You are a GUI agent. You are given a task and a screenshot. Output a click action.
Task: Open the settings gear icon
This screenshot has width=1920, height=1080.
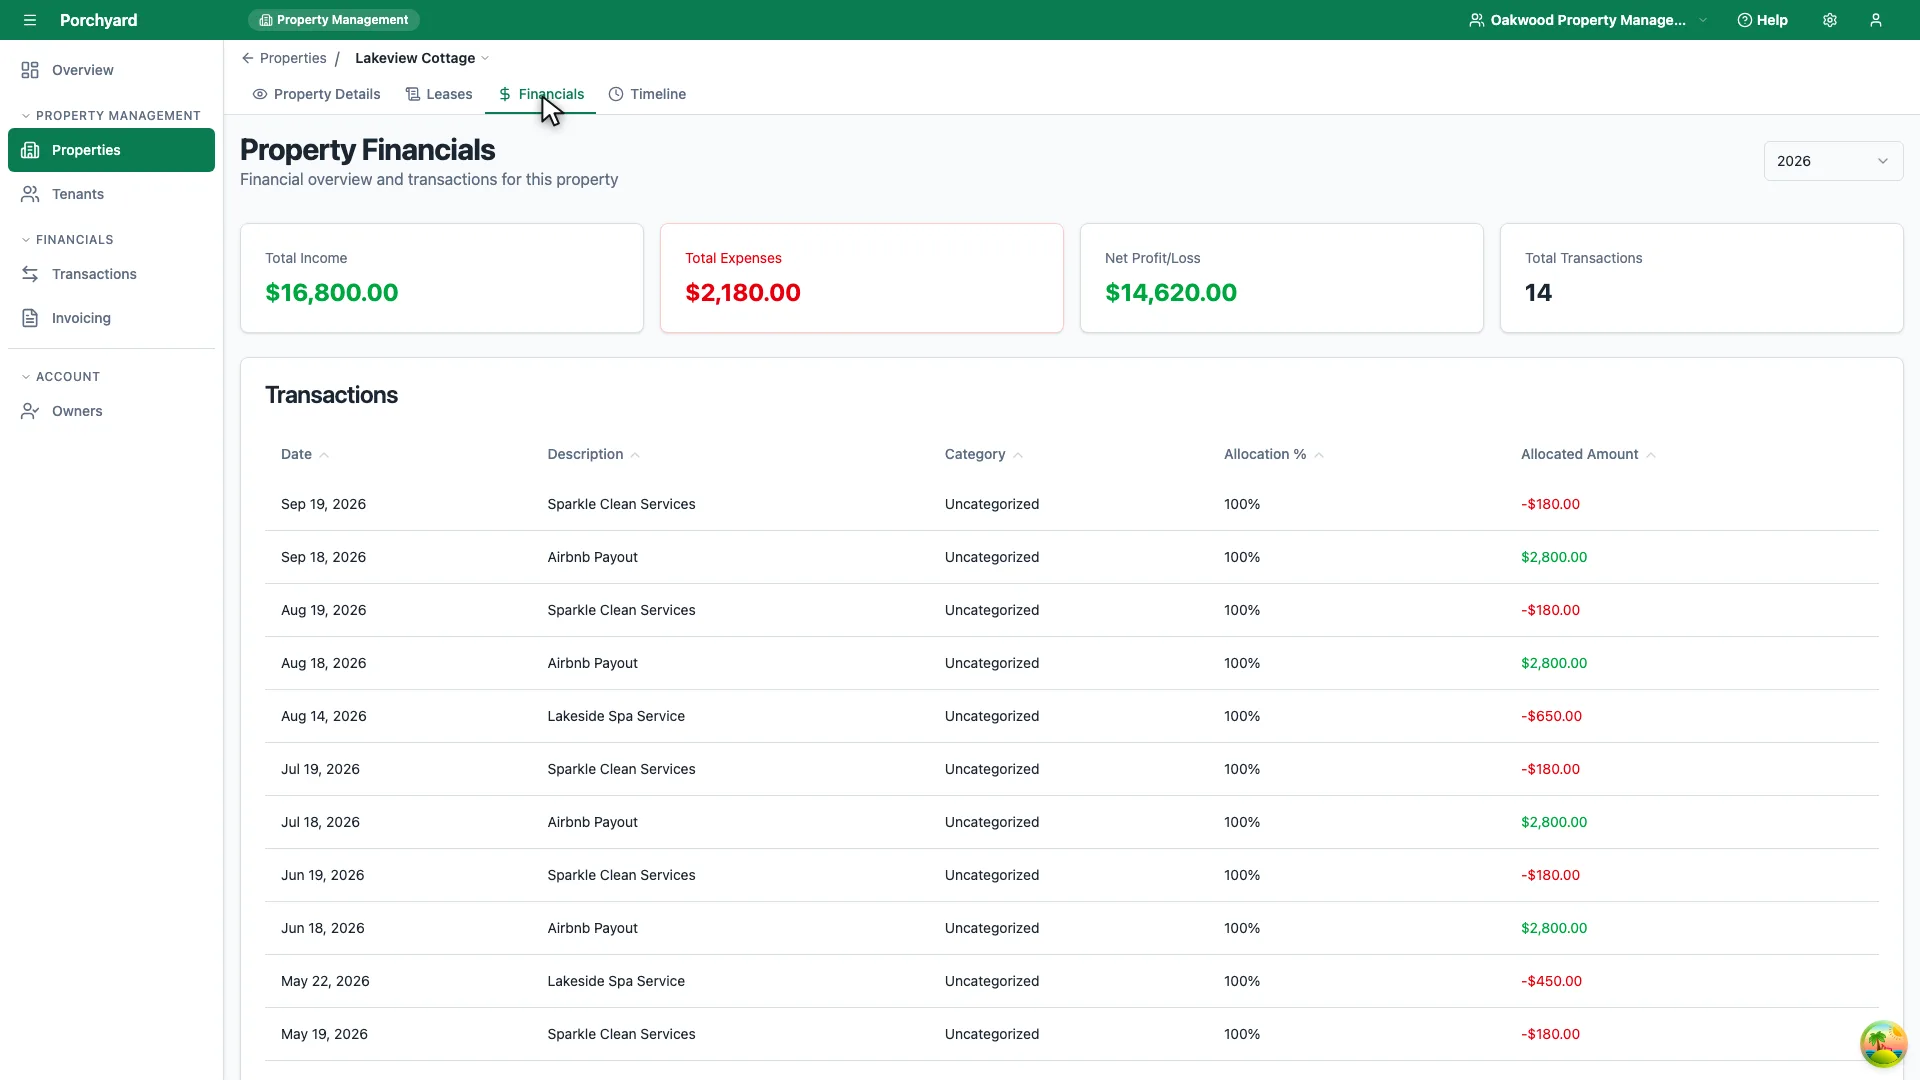click(x=1830, y=20)
